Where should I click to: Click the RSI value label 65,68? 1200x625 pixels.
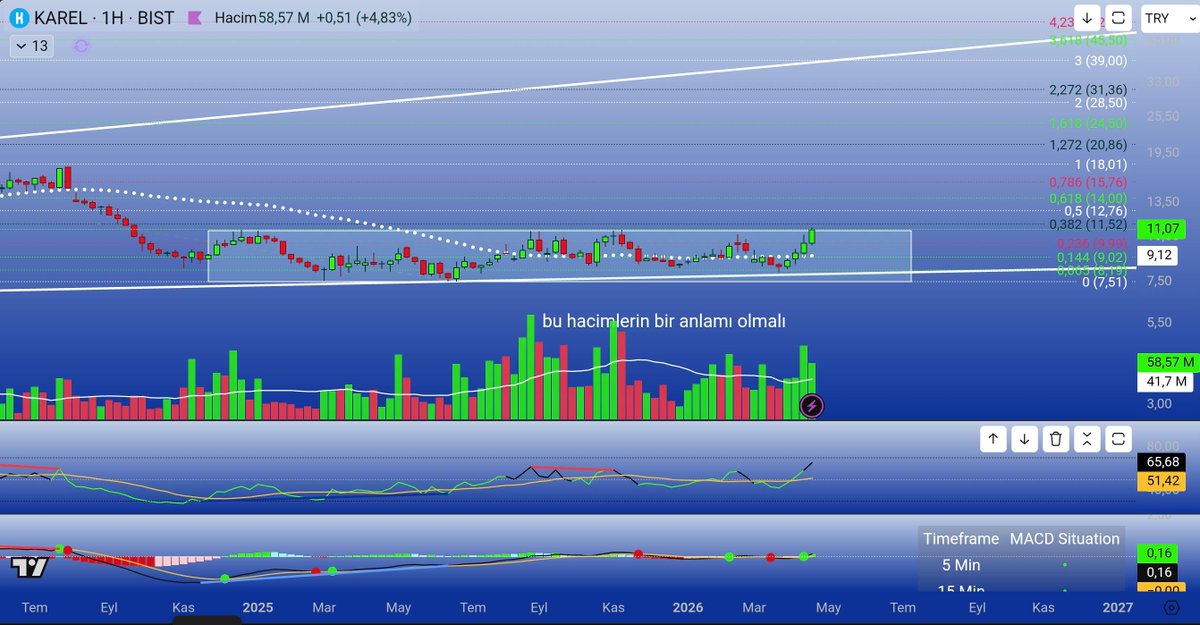[1161, 463]
